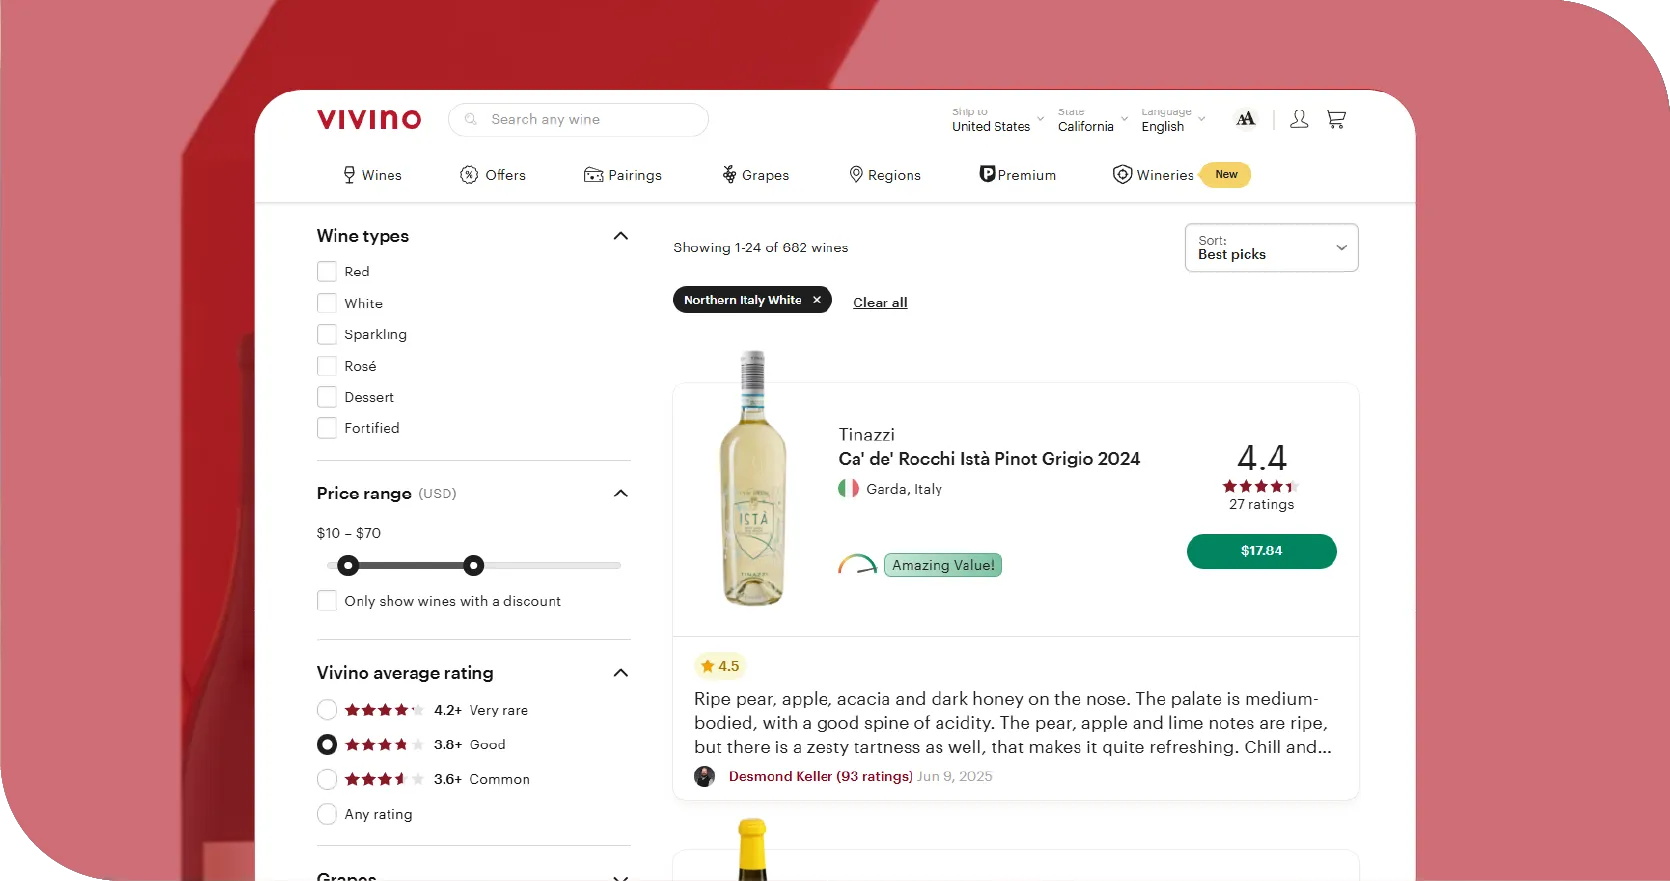
Task: Click the $17.84 price button
Action: click(x=1261, y=551)
